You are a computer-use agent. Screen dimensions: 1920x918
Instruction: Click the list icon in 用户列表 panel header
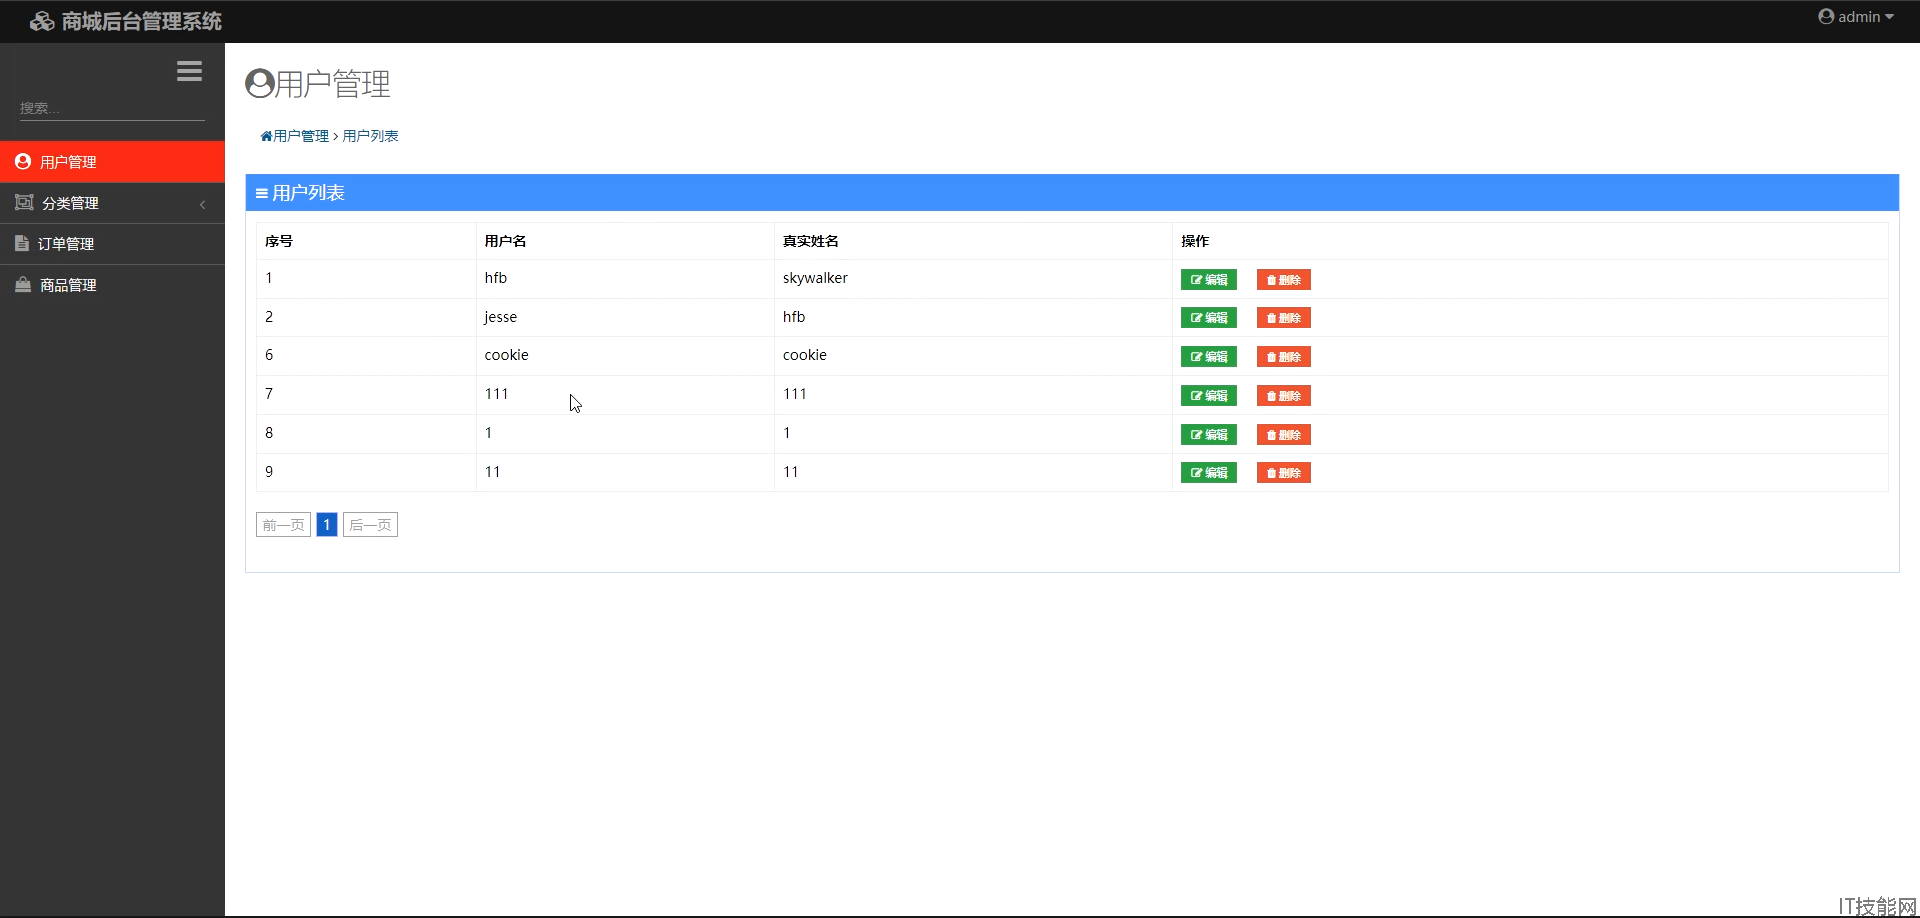[x=261, y=193]
